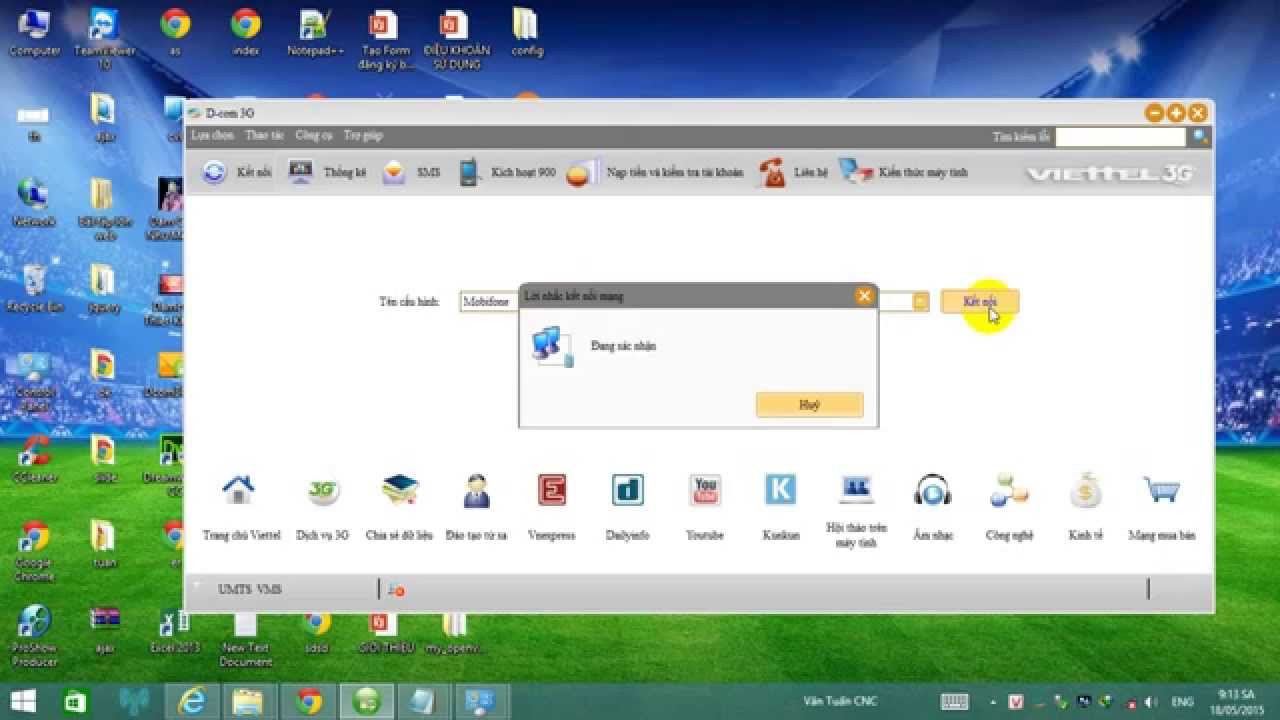The image size is (1280, 720).
Task: Select the config folder on desktop
Action: pyautogui.click(x=526, y=33)
